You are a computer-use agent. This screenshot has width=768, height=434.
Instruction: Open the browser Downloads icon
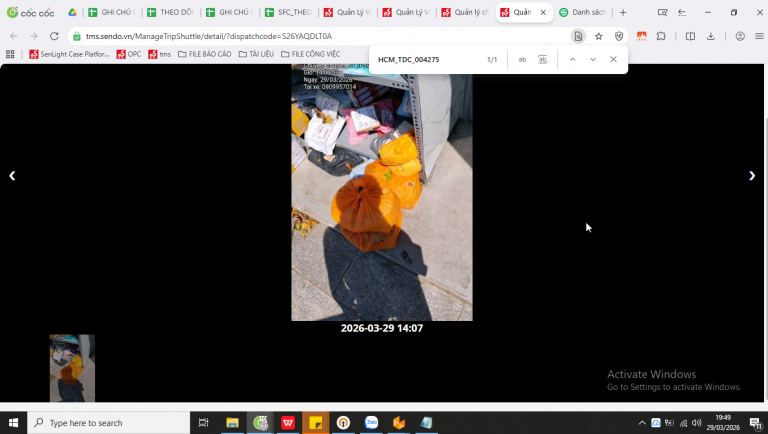coord(711,36)
